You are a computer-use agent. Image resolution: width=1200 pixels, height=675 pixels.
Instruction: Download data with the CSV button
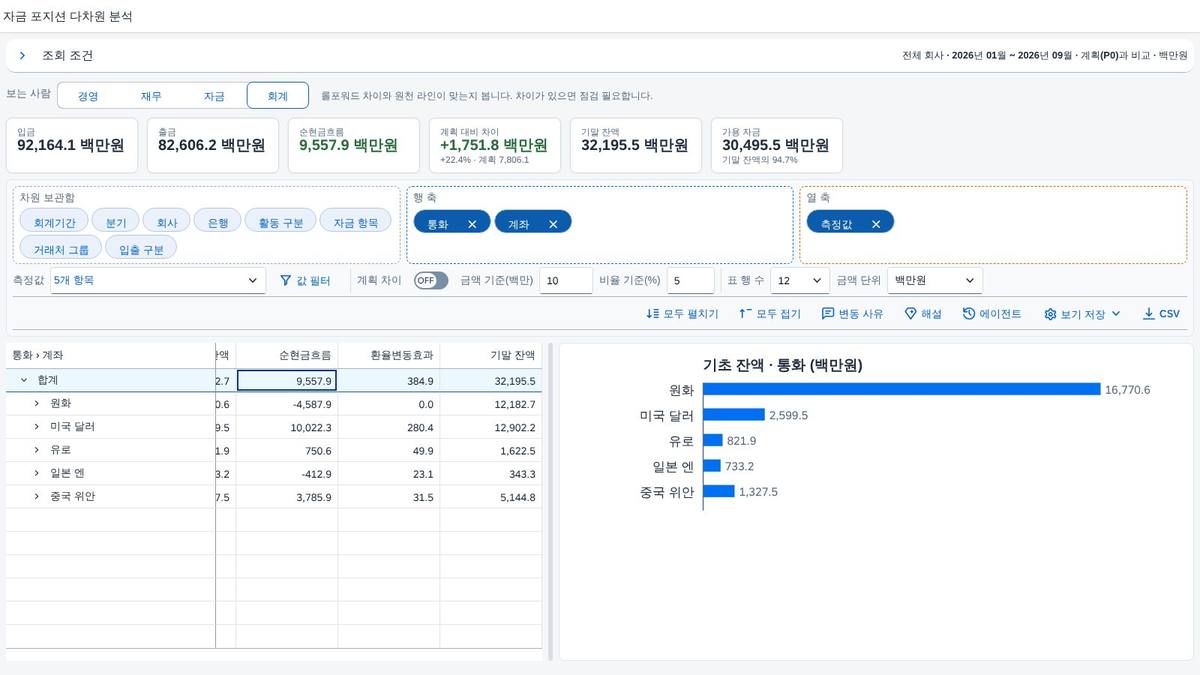coord(1161,314)
